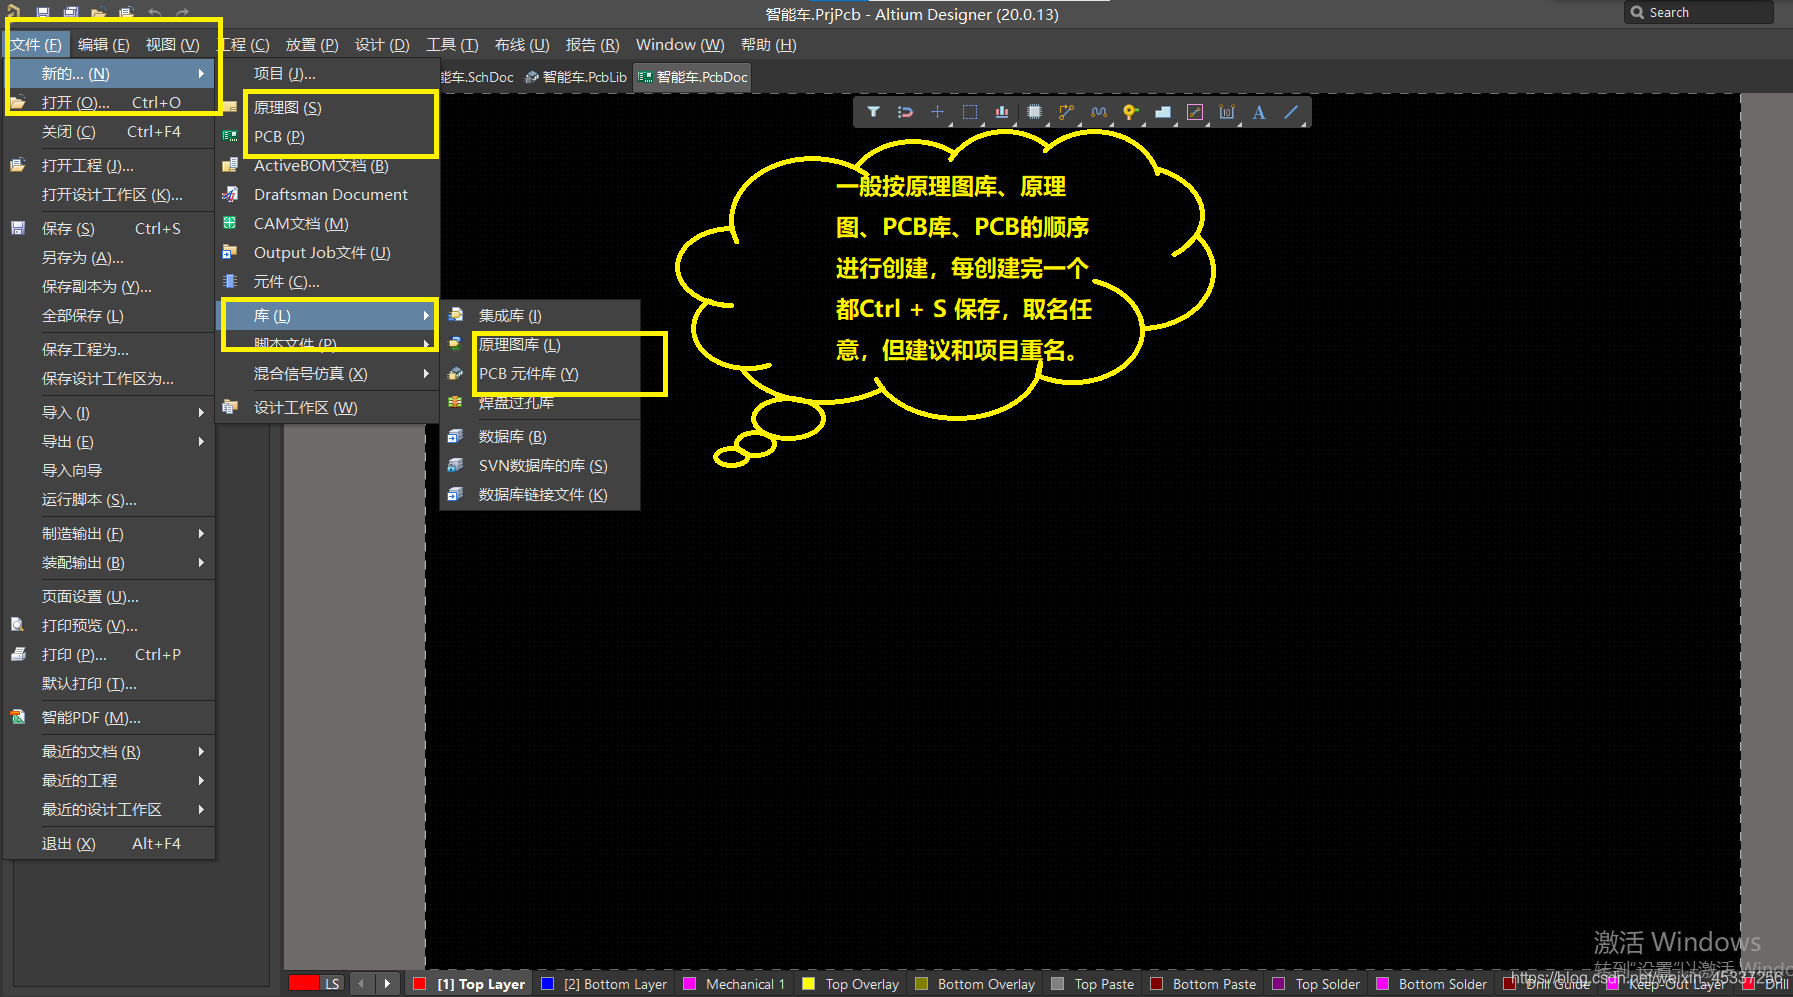1793x997 pixels.
Task: Click the Draftsman Document icon in submenu
Action: coord(230,194)
